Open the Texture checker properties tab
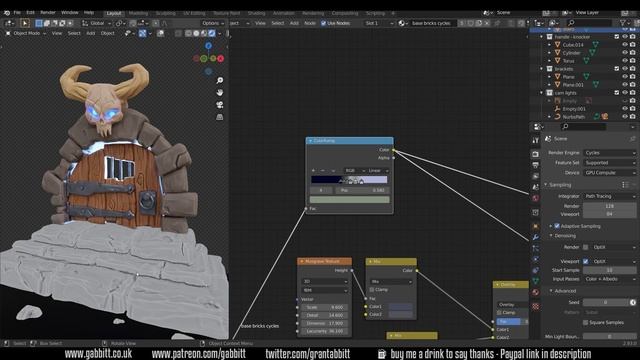640x360 pixels. [536, 306]
